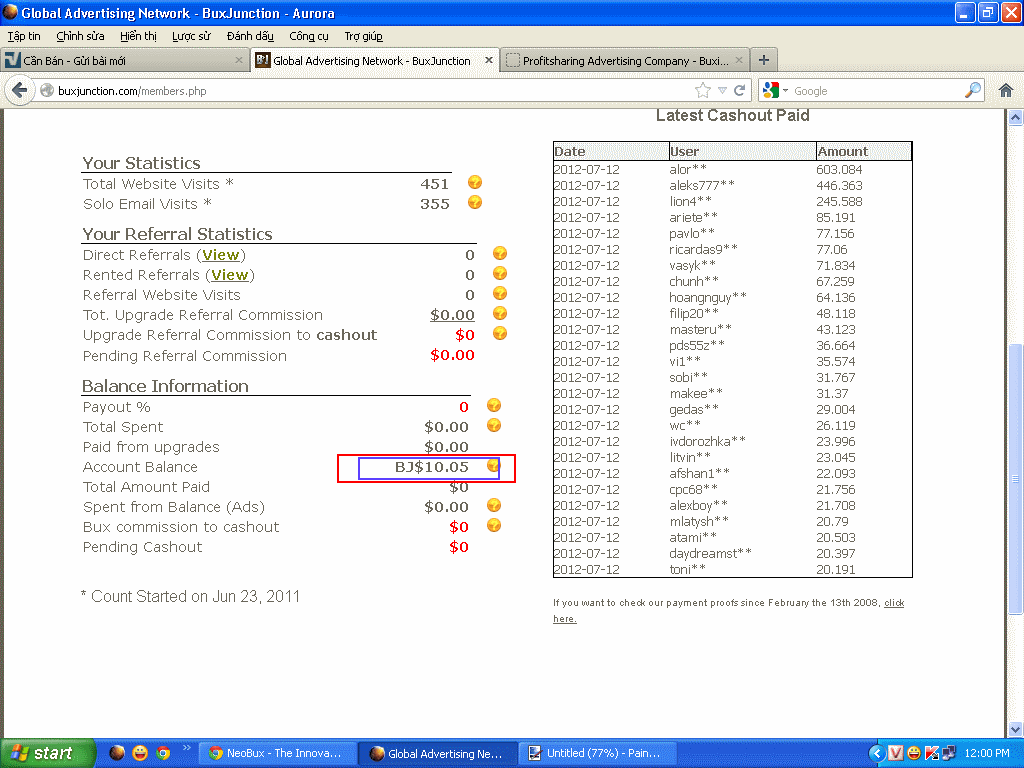Viewport: 1024px width, 768px height.
Task: Open the Chỉnh sửa menu
Action: pyautogui.click(x=80, y=36)
